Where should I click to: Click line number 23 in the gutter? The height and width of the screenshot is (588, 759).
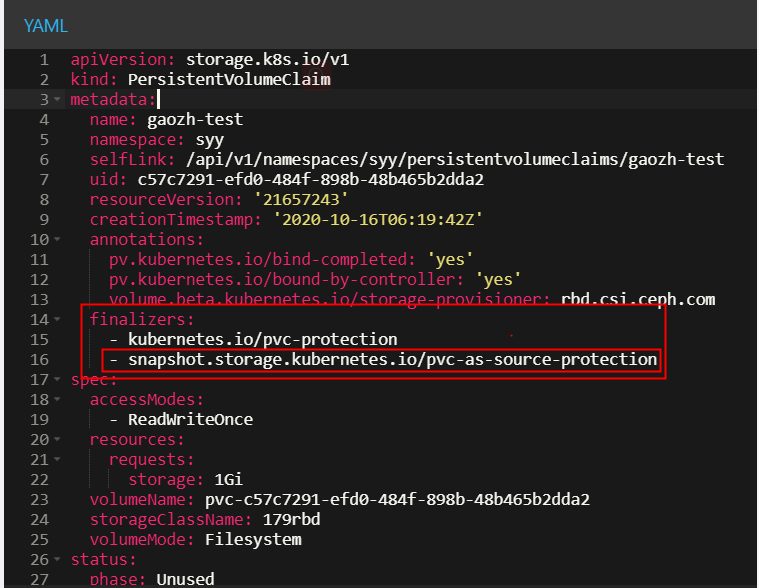tap(39, 499)
